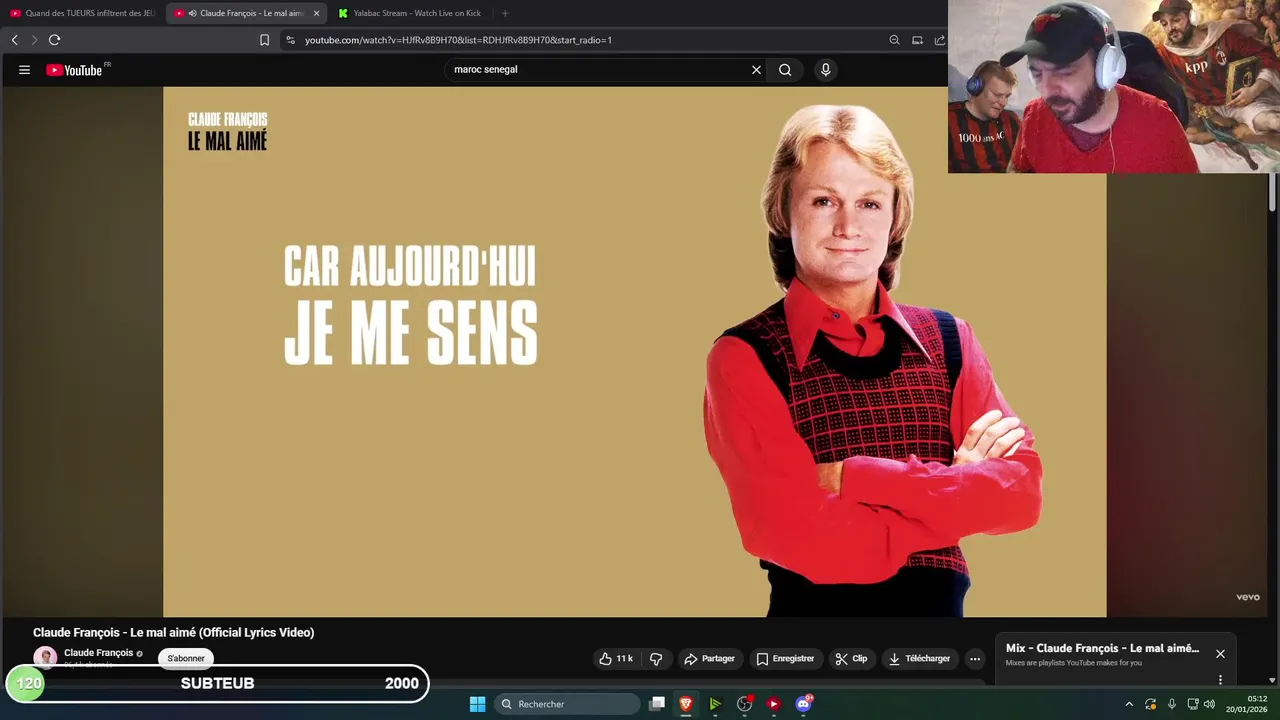Open volume control speaker tray icon

[1209, 704]
